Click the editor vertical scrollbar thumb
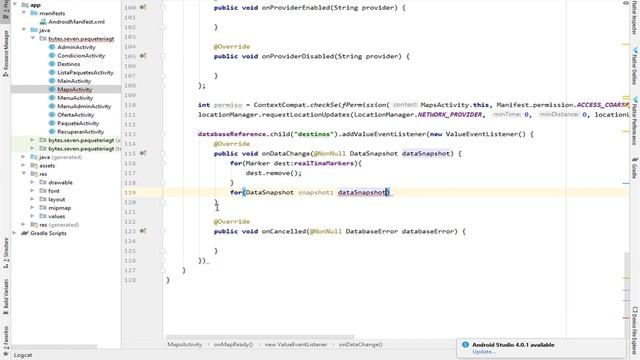Viewport: 640px width, 360px height. tap(627, 294)
